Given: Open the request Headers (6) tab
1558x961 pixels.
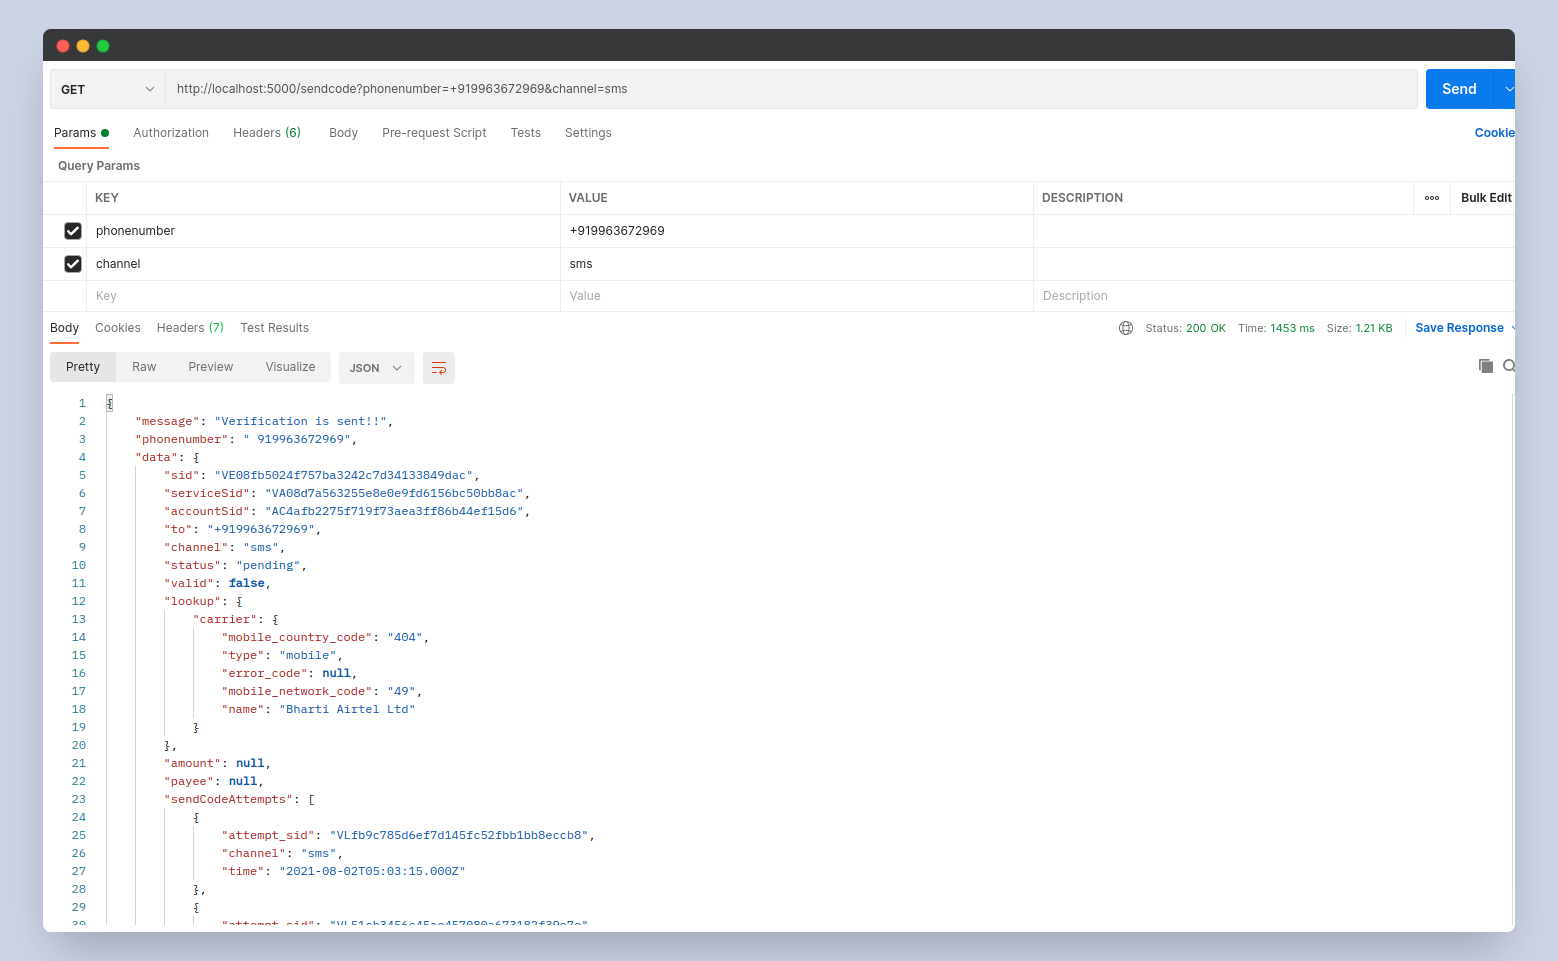Looking at the screenshot, I should (x=267, y=133).
